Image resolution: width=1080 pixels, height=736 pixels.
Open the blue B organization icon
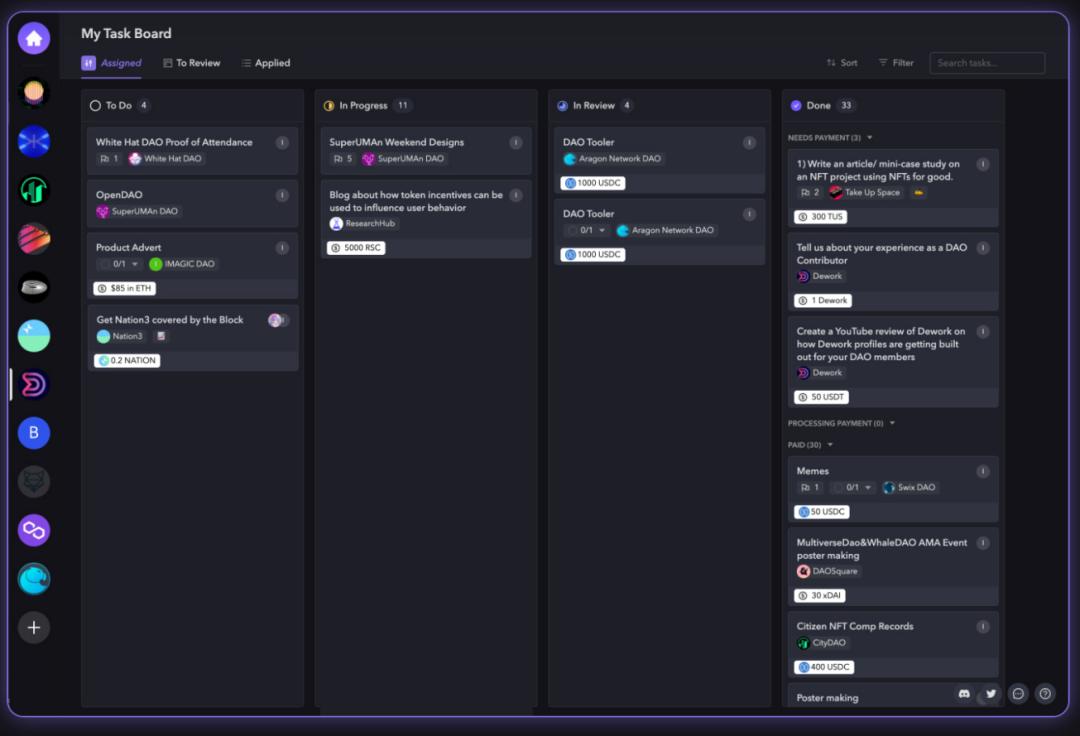pyautogui.click(x=34, y=433)
